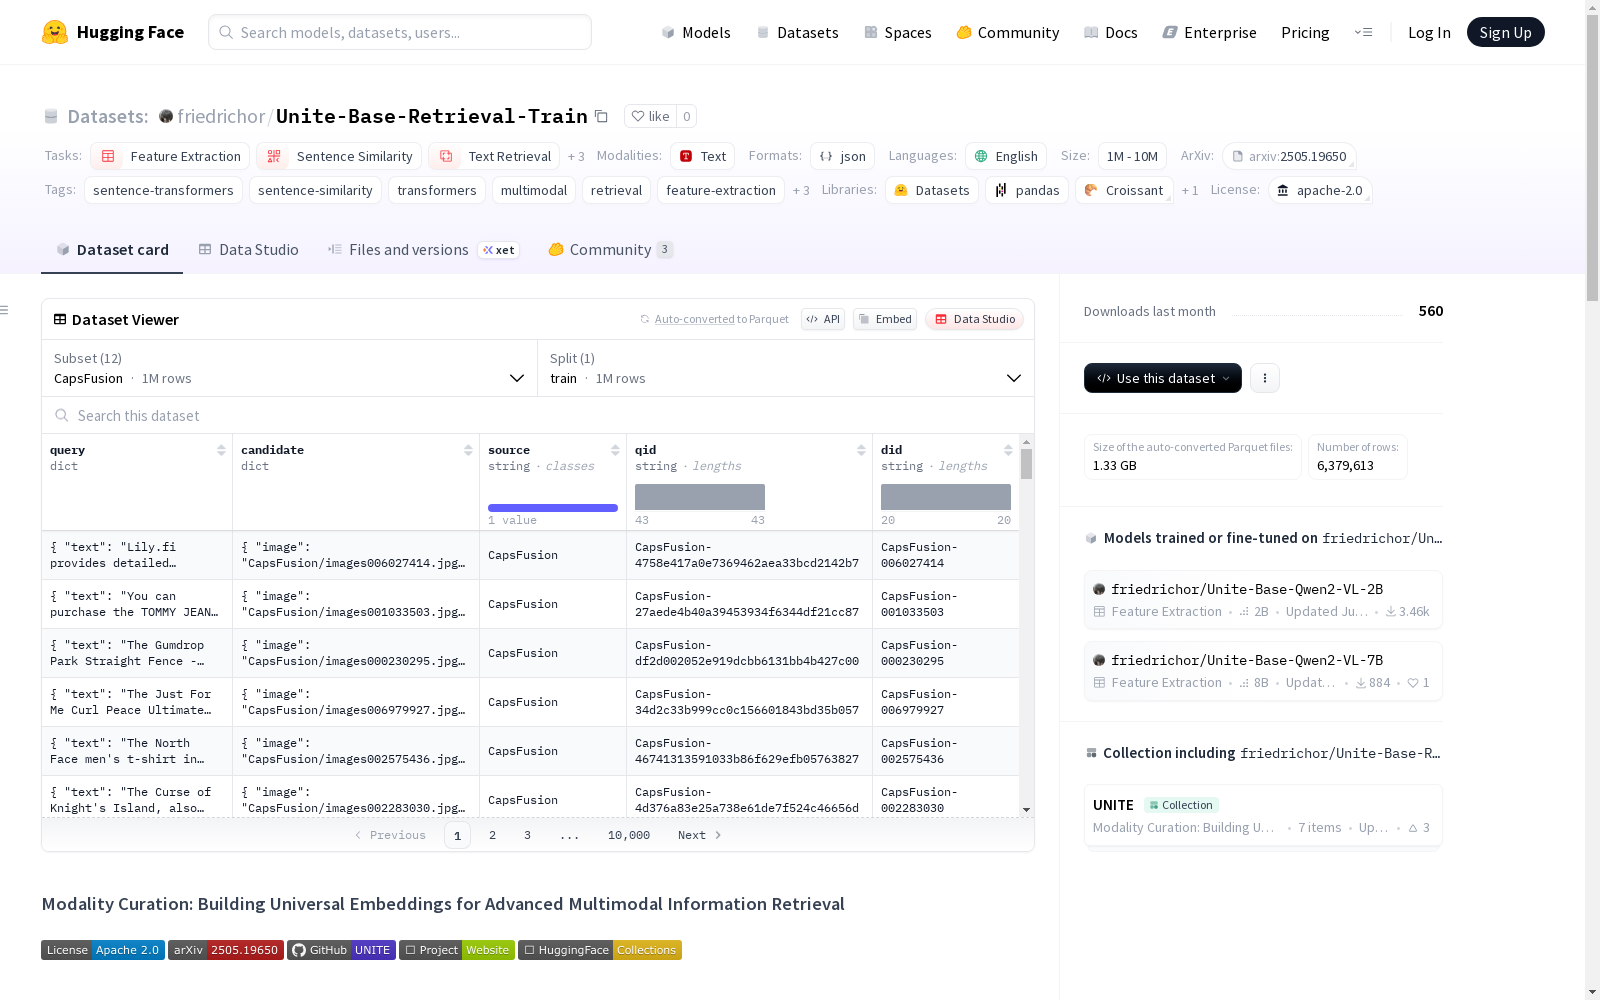Image resolution: width=1600 pixels, height=1000 pixels.
Task: Click in the main search box
Action: click(400, 32)
